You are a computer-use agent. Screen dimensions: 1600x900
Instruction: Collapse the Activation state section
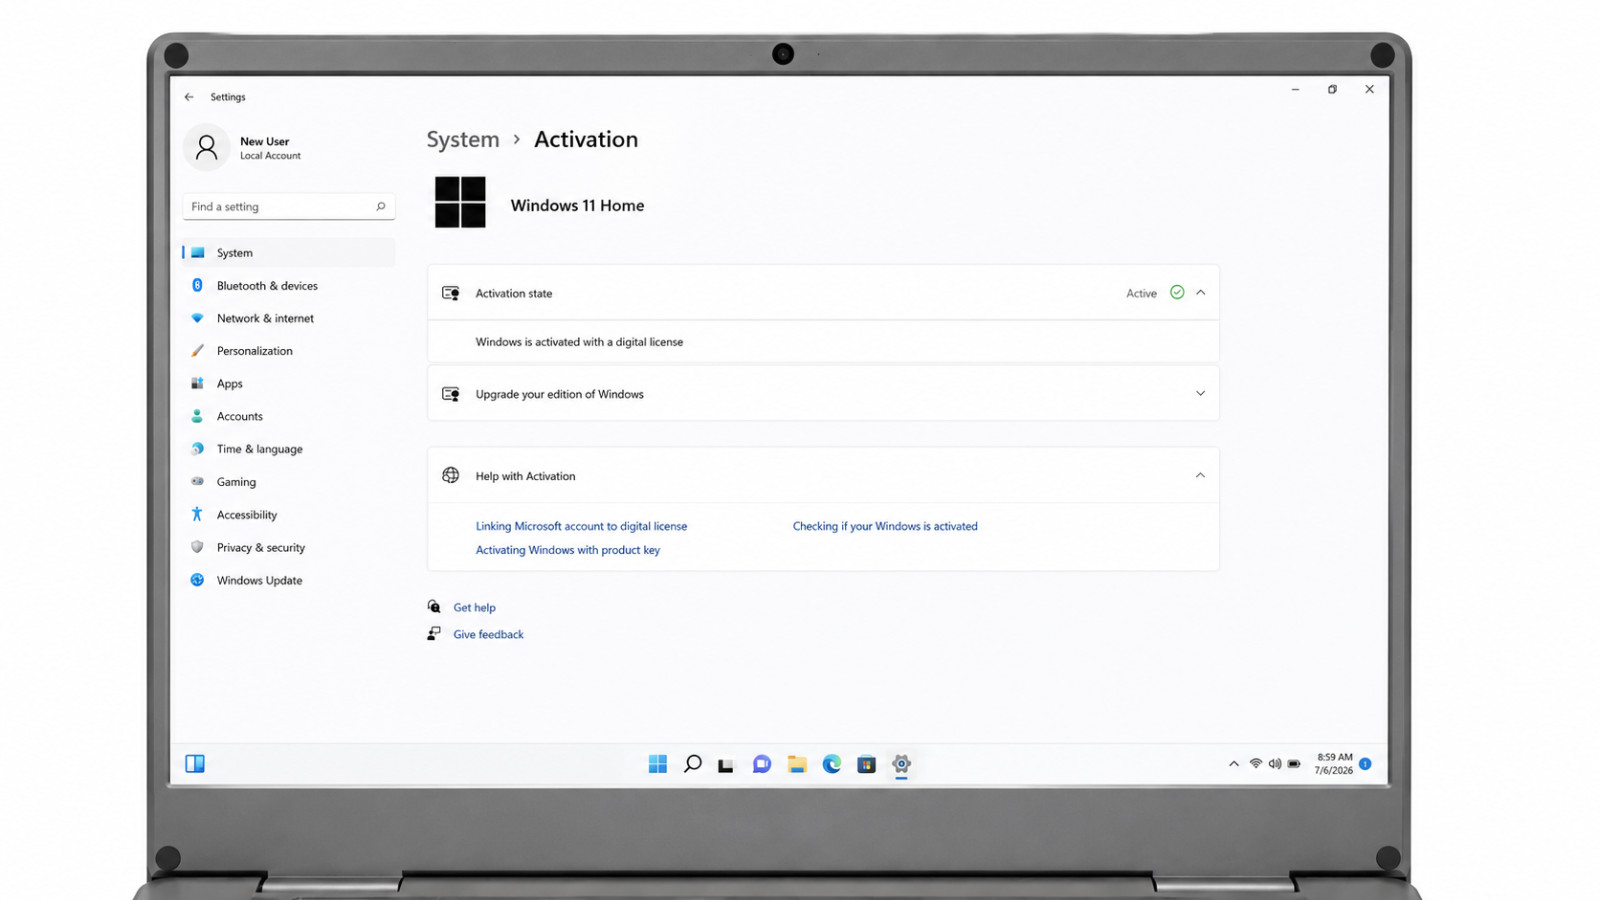pos(1200,293)
